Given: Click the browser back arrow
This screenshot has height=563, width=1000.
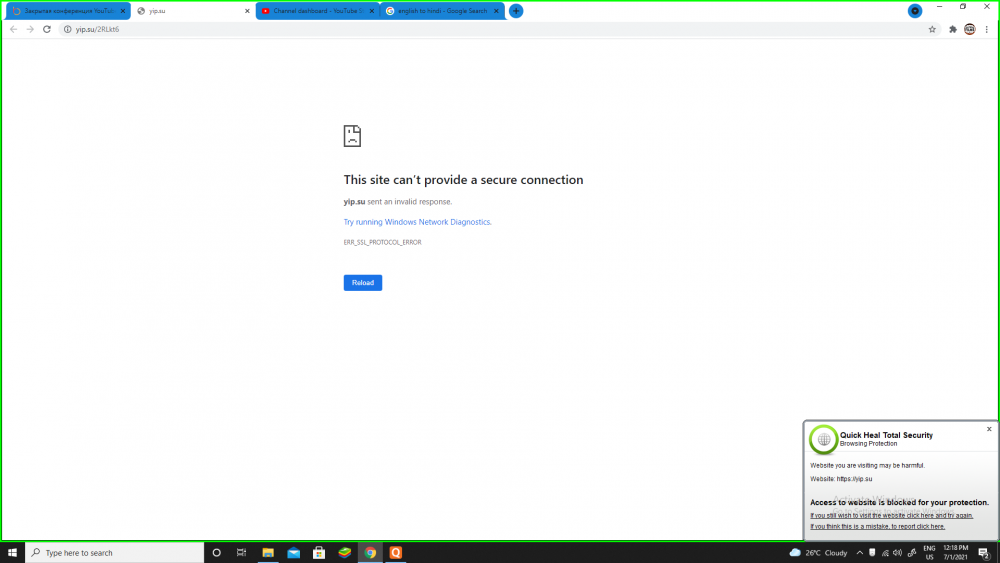Looking at the screenshot, I should pos(13,29).
